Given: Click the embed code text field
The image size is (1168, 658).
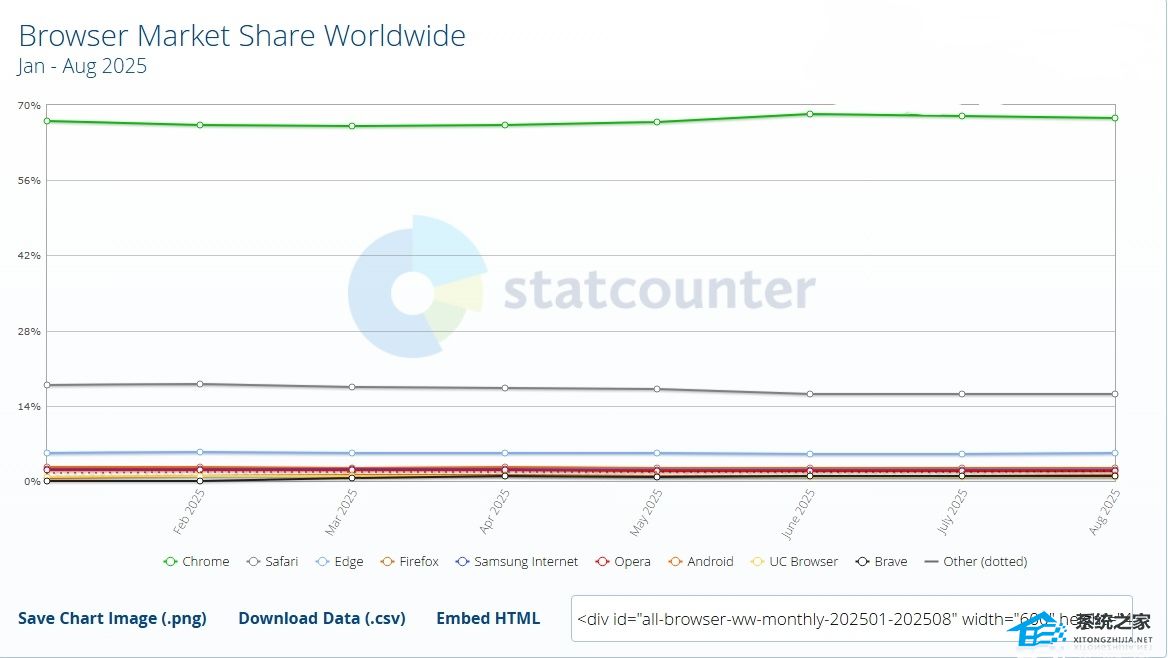Looking at the screenshot, I should (x=790, y=618).
